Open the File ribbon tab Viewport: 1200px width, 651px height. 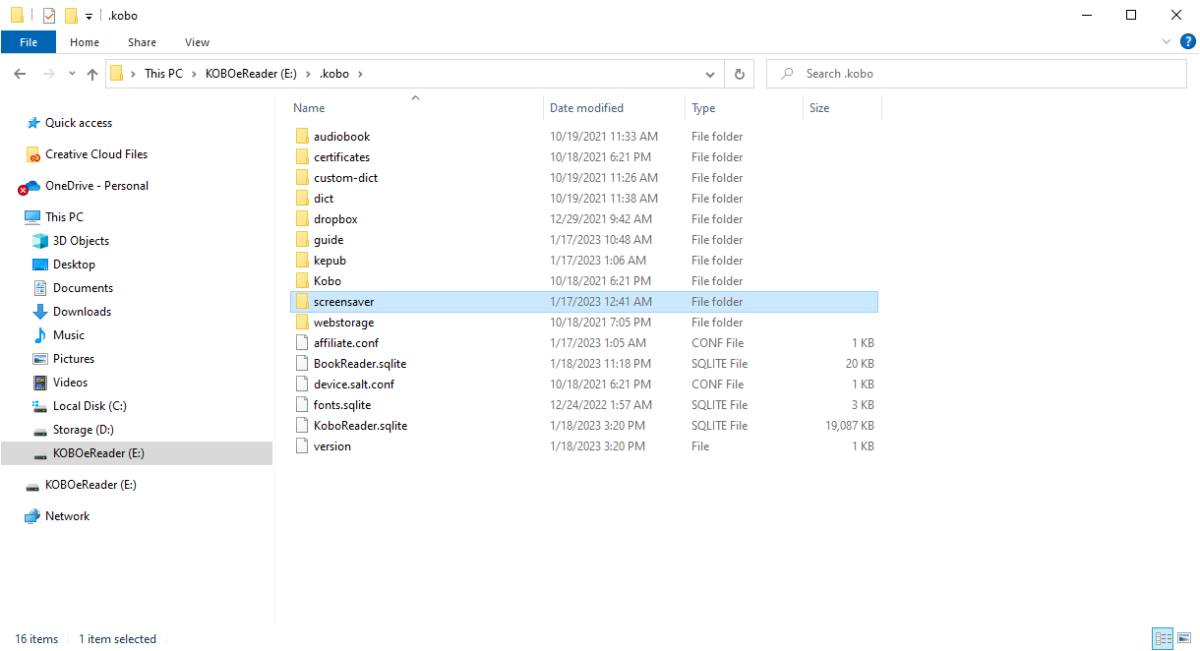coord(28,42)
